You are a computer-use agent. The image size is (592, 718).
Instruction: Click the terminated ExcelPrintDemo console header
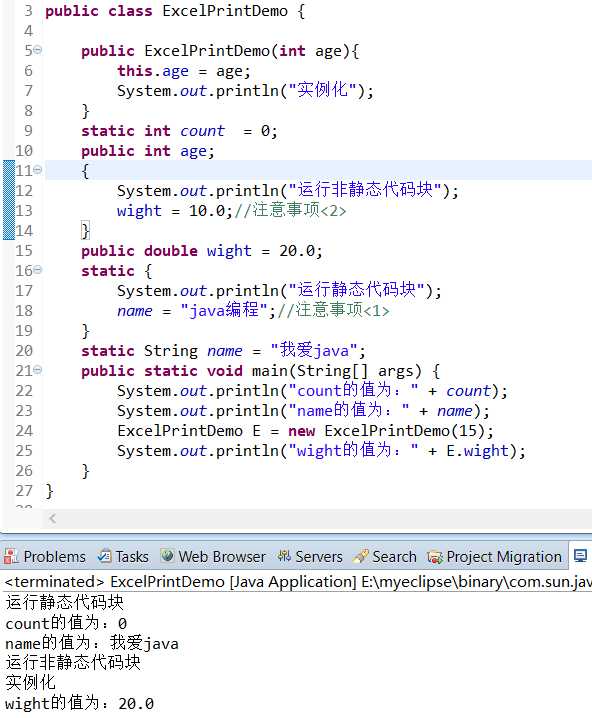point(298,582)
